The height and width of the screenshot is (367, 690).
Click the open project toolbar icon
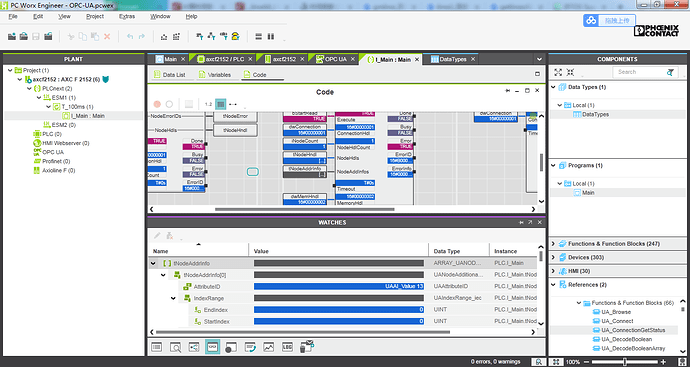[x=24, y=37]
